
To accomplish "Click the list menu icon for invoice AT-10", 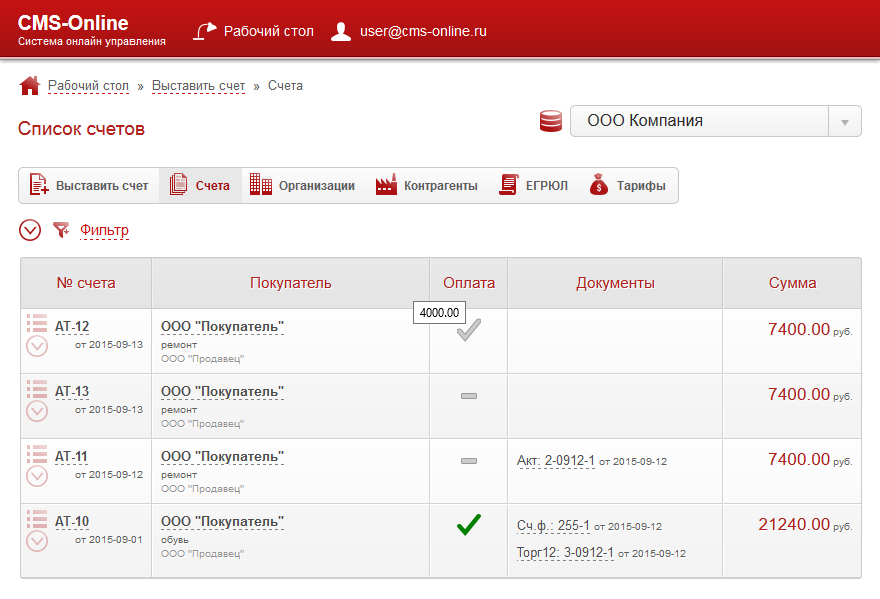I will pyautogui.click(x=37, y=518).
